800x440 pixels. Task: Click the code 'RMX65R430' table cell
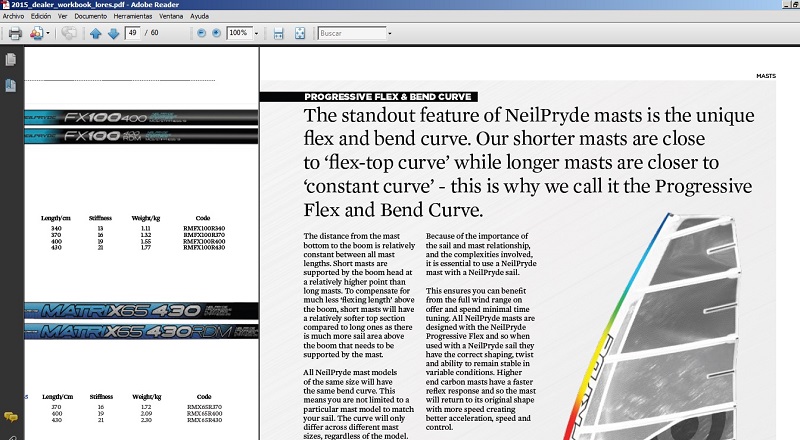pos(204,420)
